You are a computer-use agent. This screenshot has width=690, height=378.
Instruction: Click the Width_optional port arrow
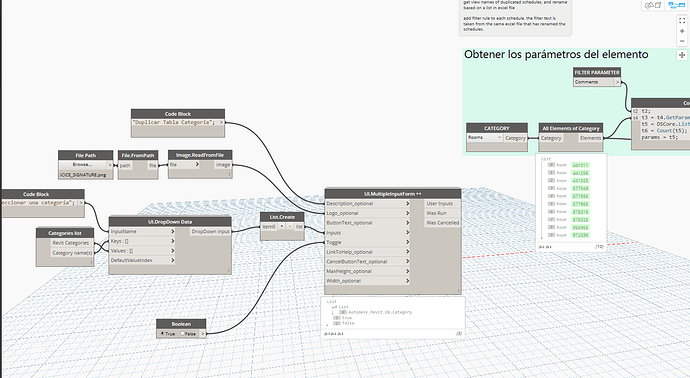click(407, 281)
